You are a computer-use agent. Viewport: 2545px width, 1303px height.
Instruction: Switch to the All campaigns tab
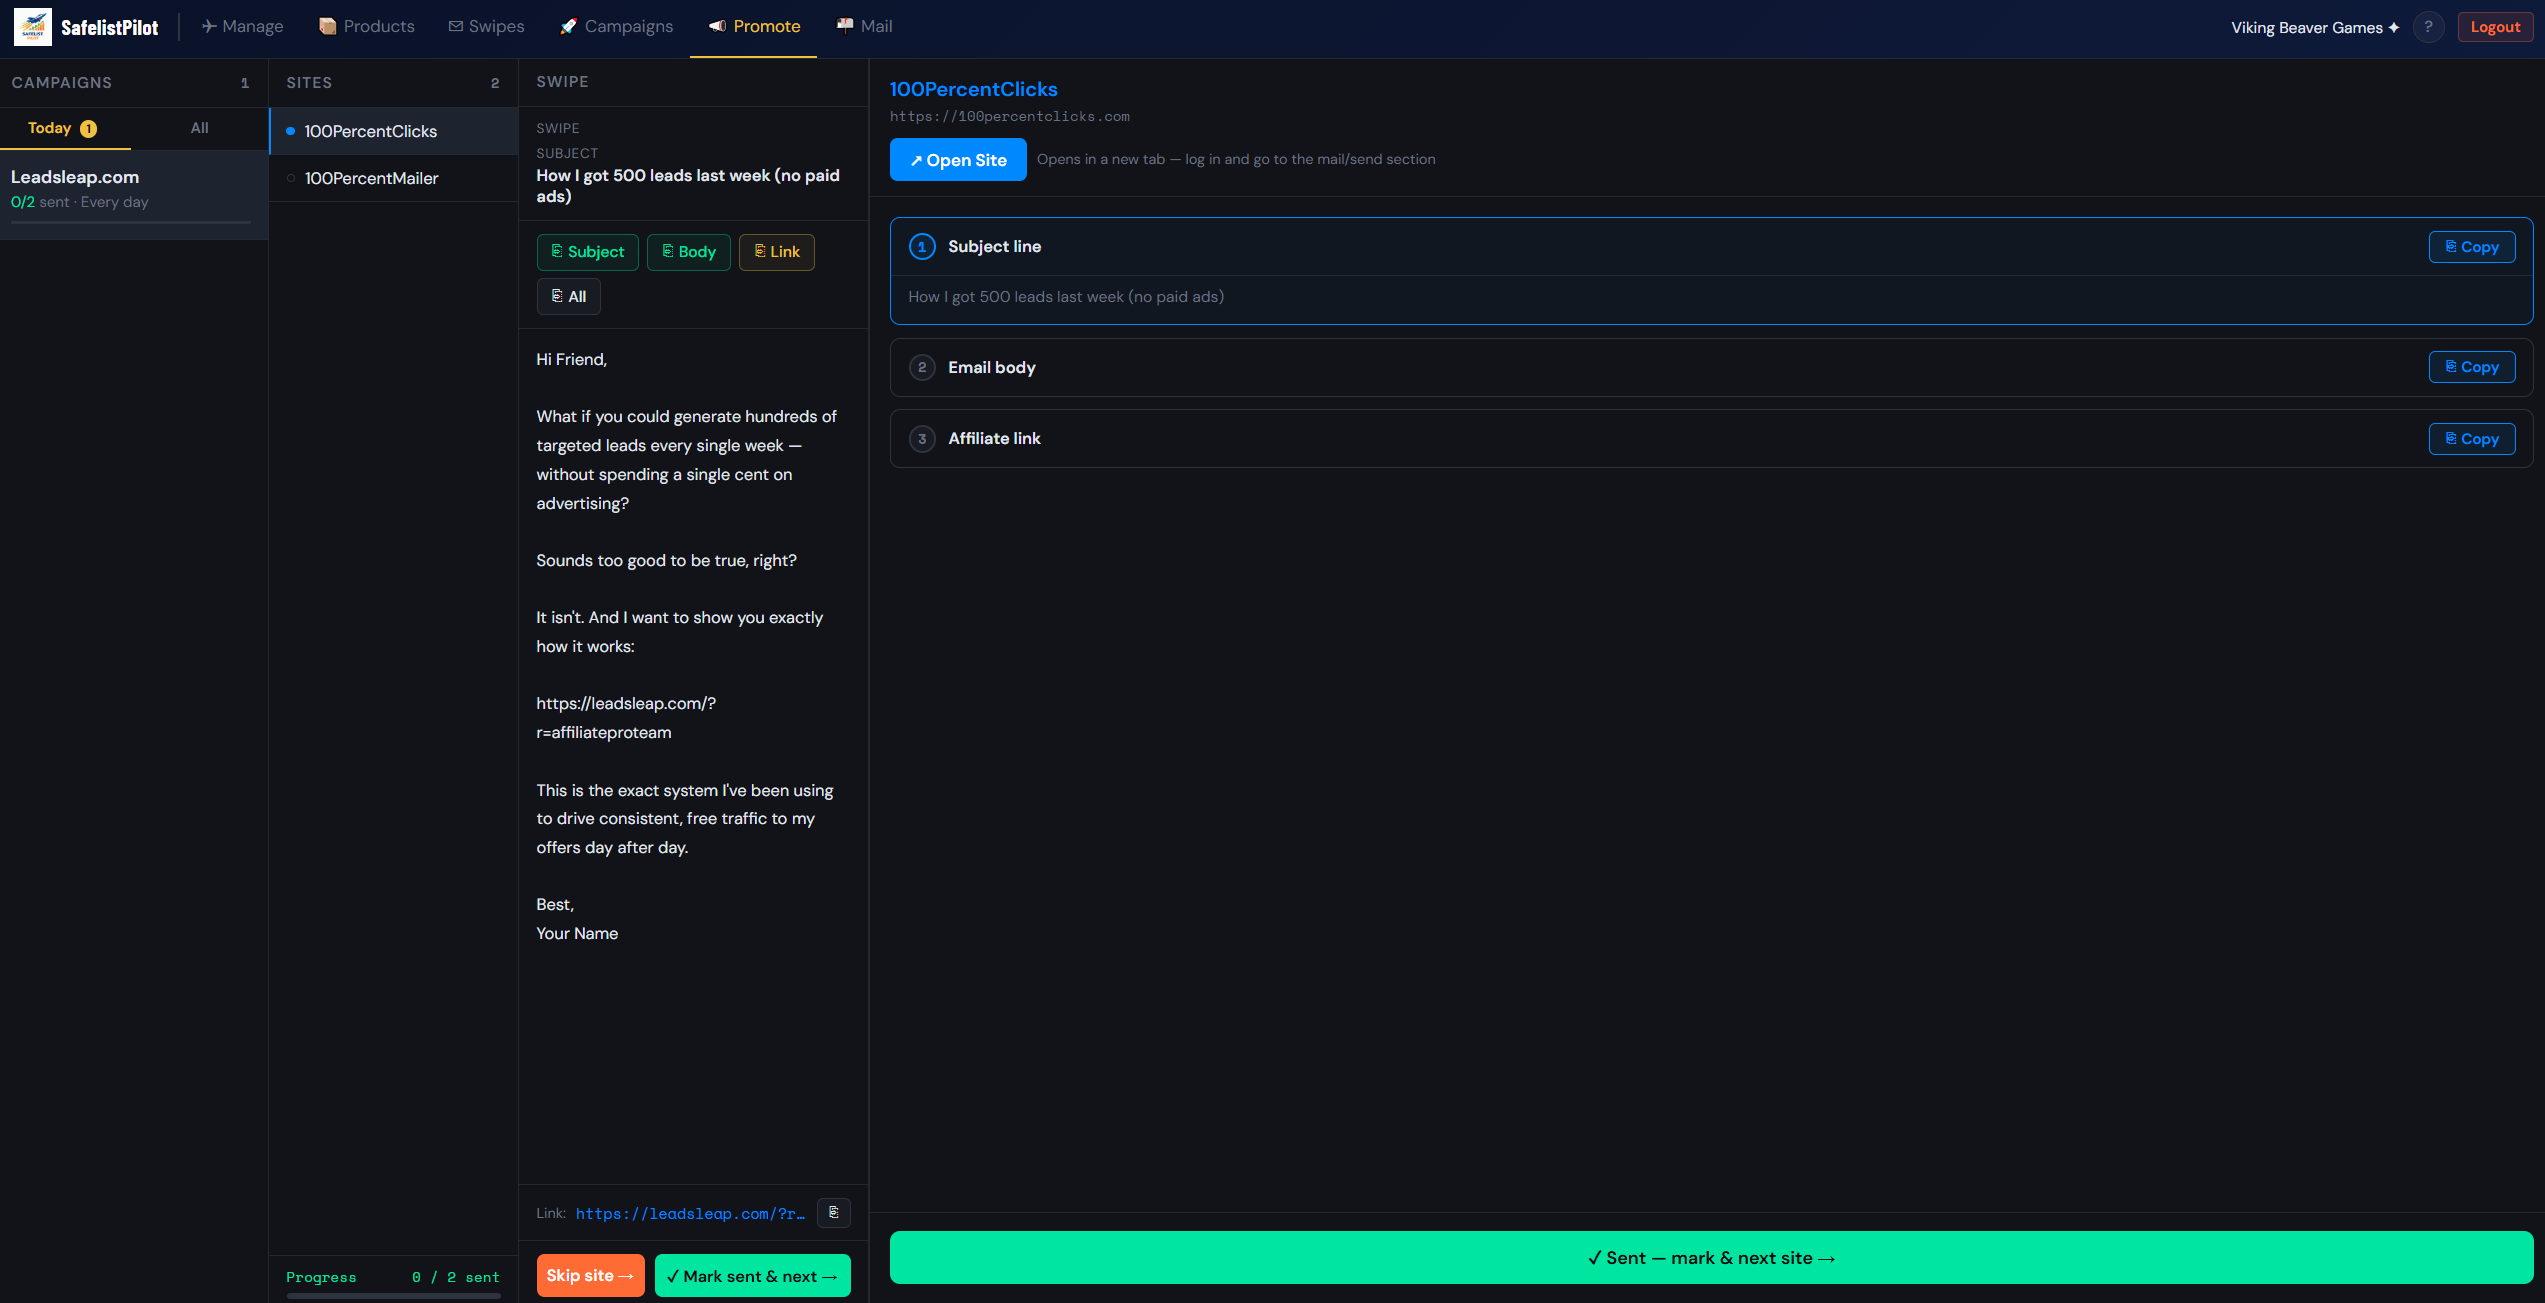199,128
